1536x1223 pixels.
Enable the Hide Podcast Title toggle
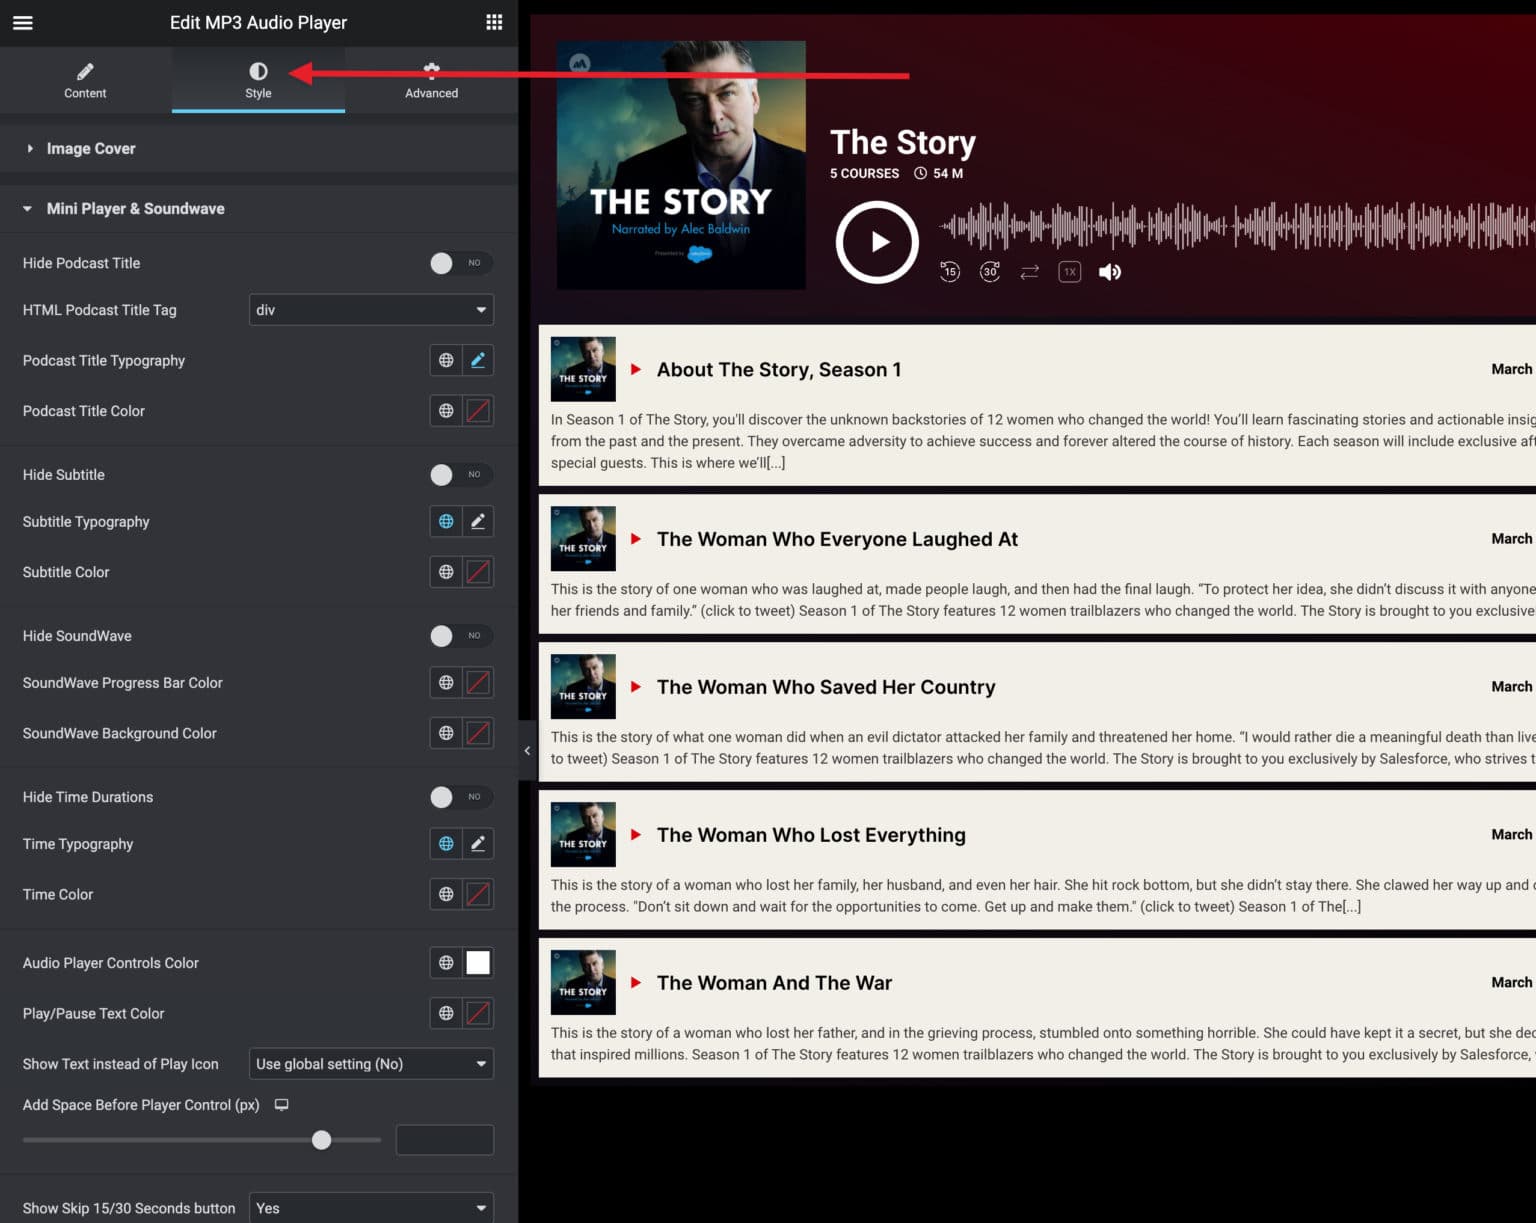click(x=461, y=263)
